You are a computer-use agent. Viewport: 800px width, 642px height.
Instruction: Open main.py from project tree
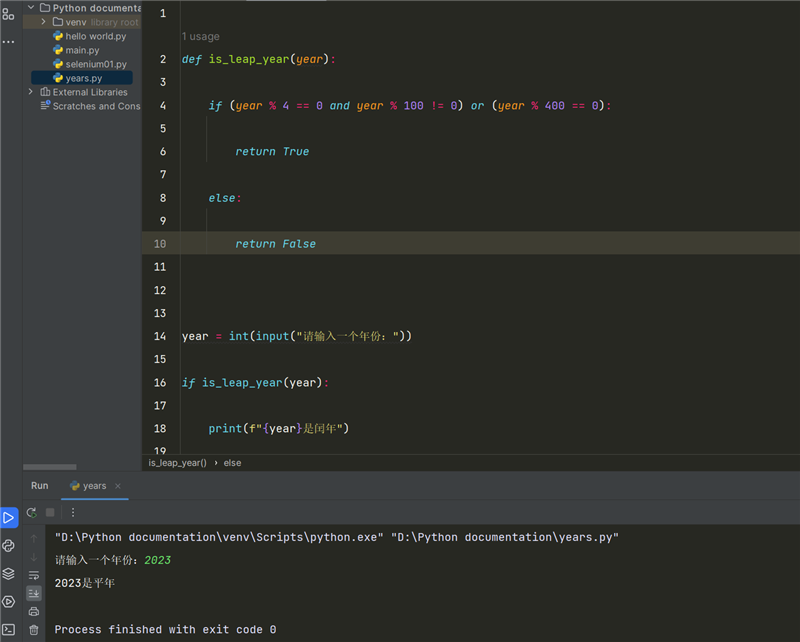(82, 50)
